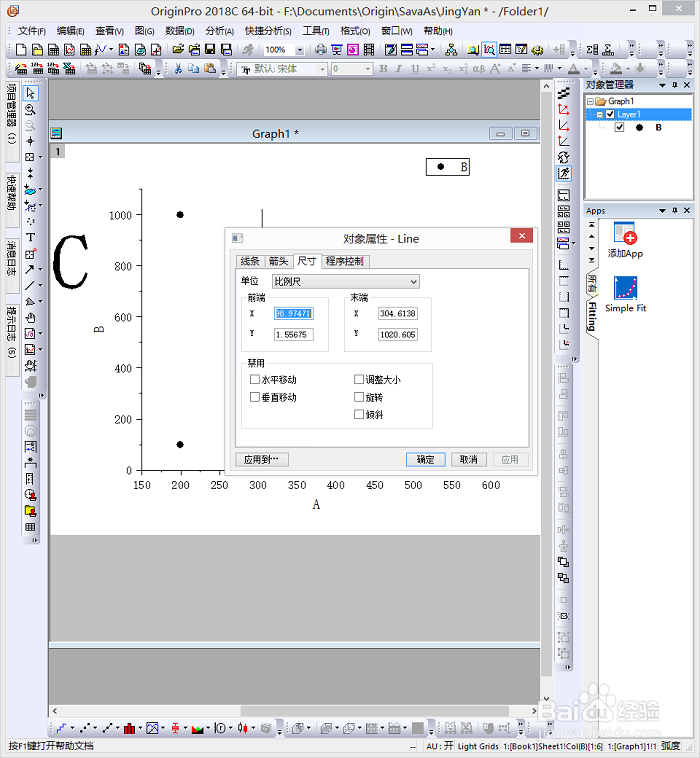This screenshot has width=700, height=758.
Task: Uncheck plot B visibility in Object Manager
Action: point(619,128)
